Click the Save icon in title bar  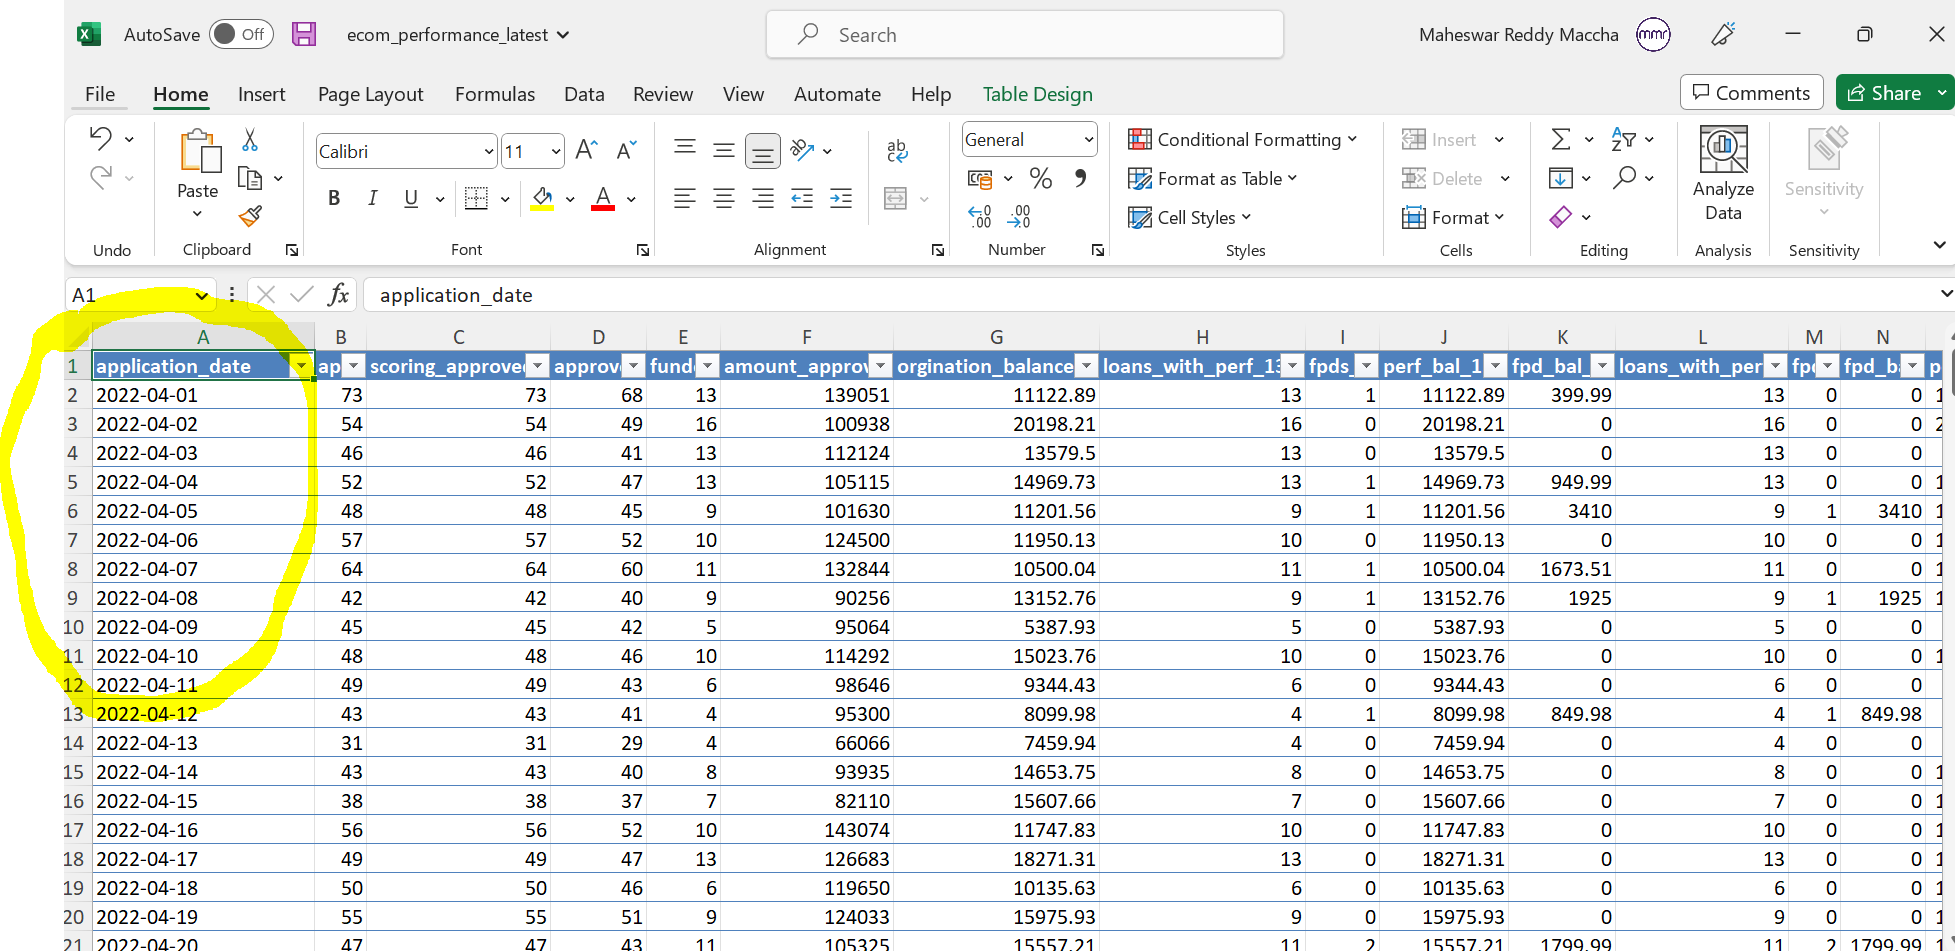coord(304,34)
